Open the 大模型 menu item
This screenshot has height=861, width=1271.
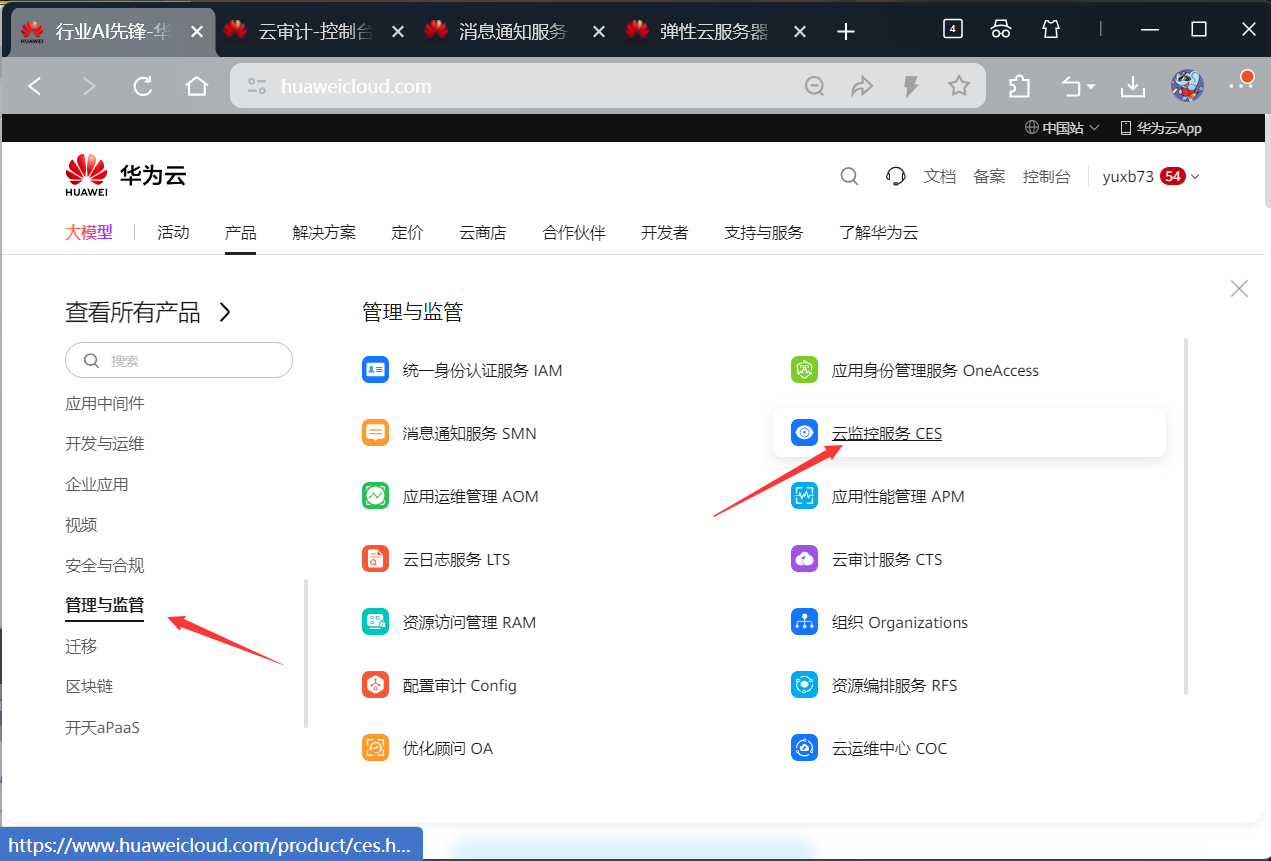pos(89,232)
